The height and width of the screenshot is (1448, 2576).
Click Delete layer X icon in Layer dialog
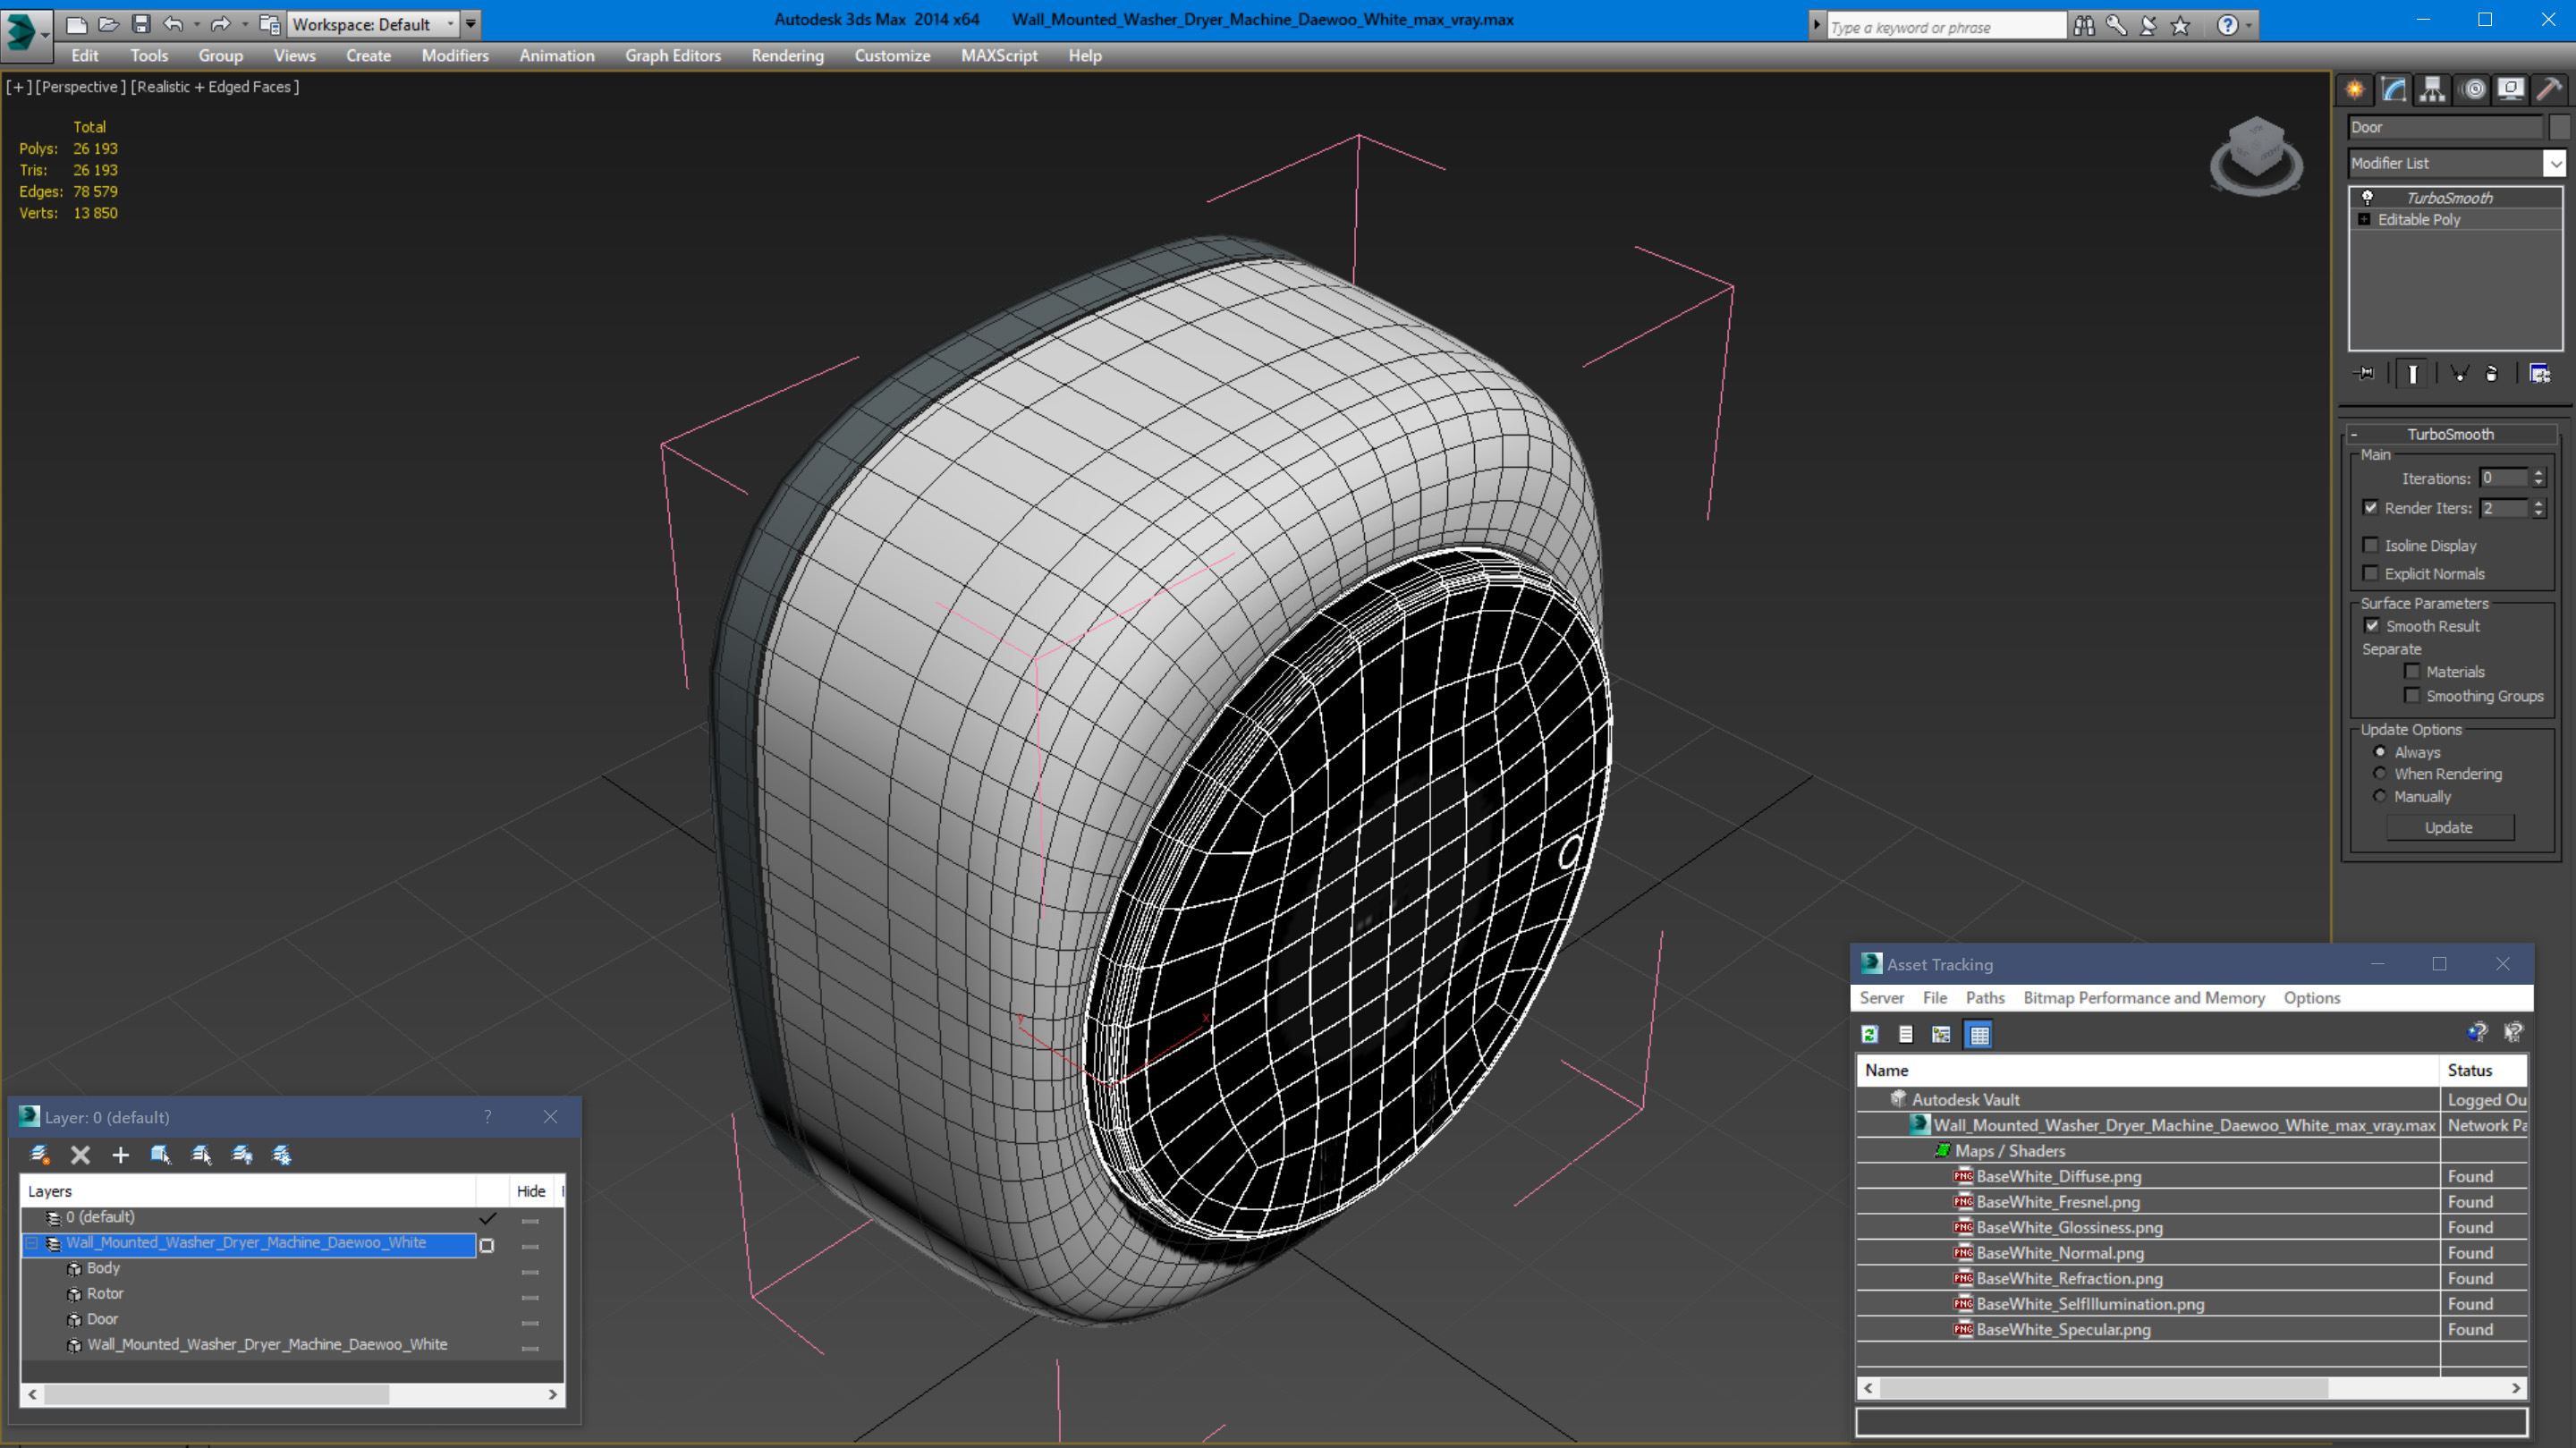tap(80, 1155)
